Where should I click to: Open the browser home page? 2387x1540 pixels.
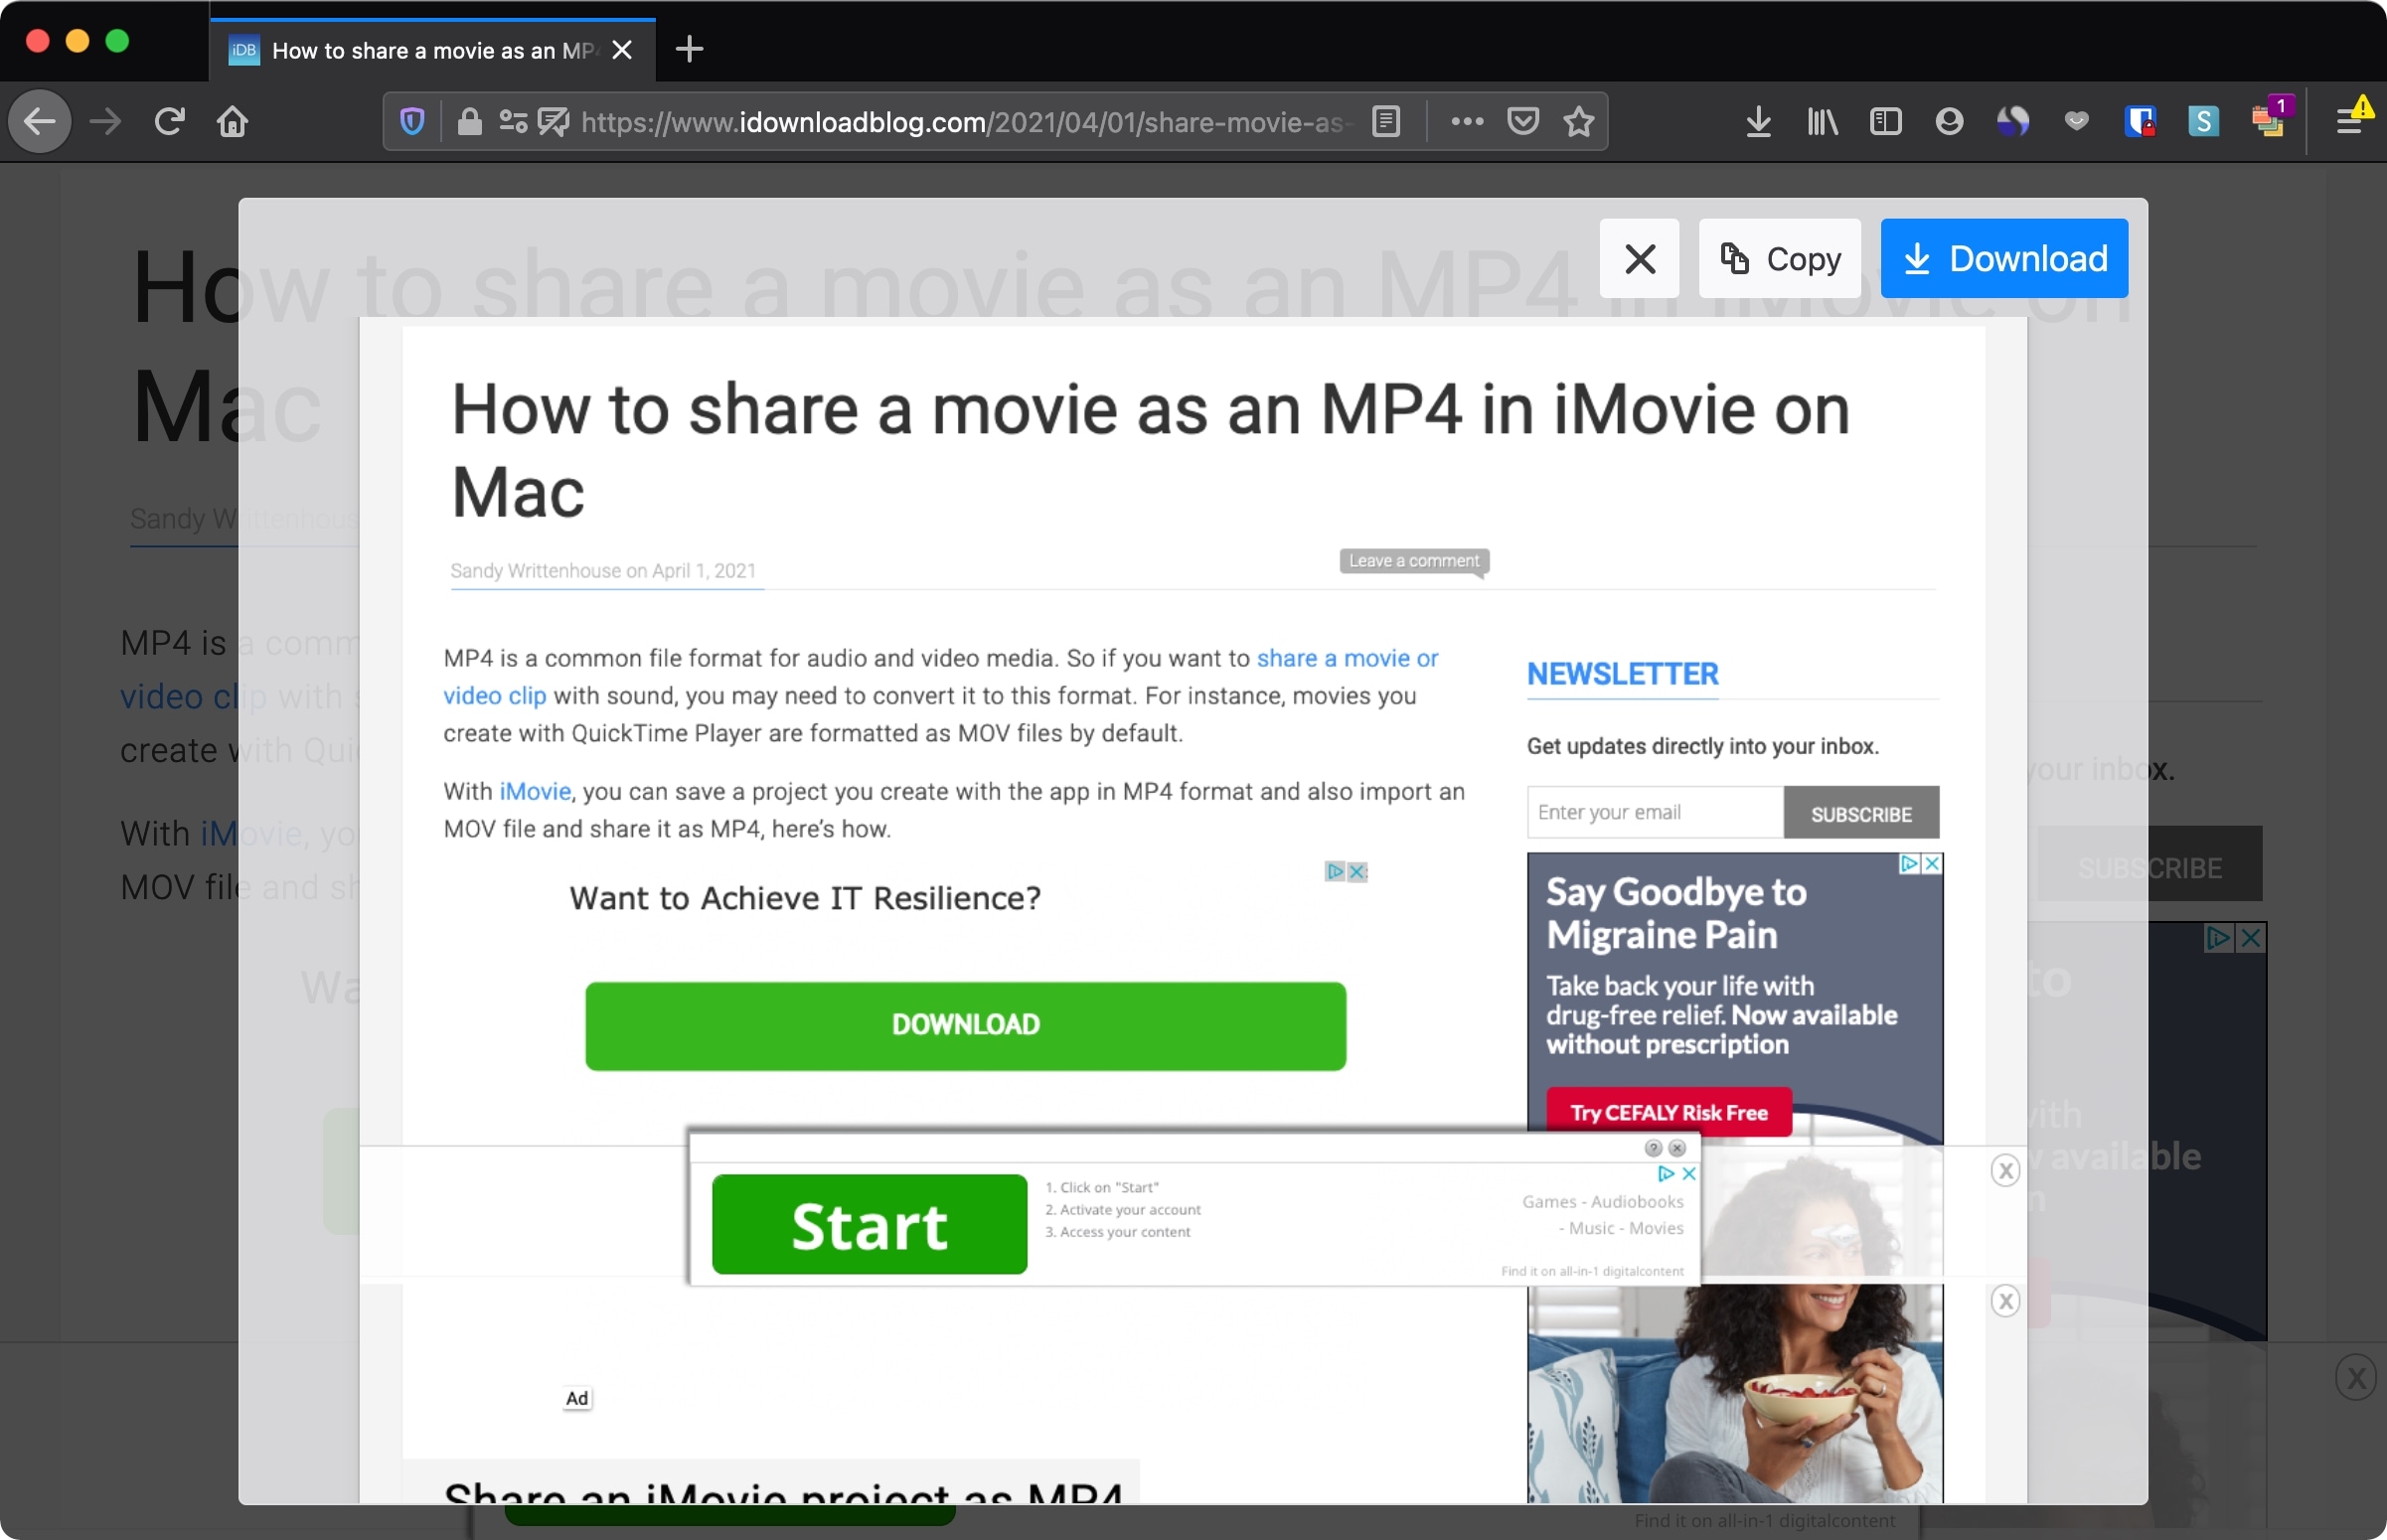click(x=233, y=122)
